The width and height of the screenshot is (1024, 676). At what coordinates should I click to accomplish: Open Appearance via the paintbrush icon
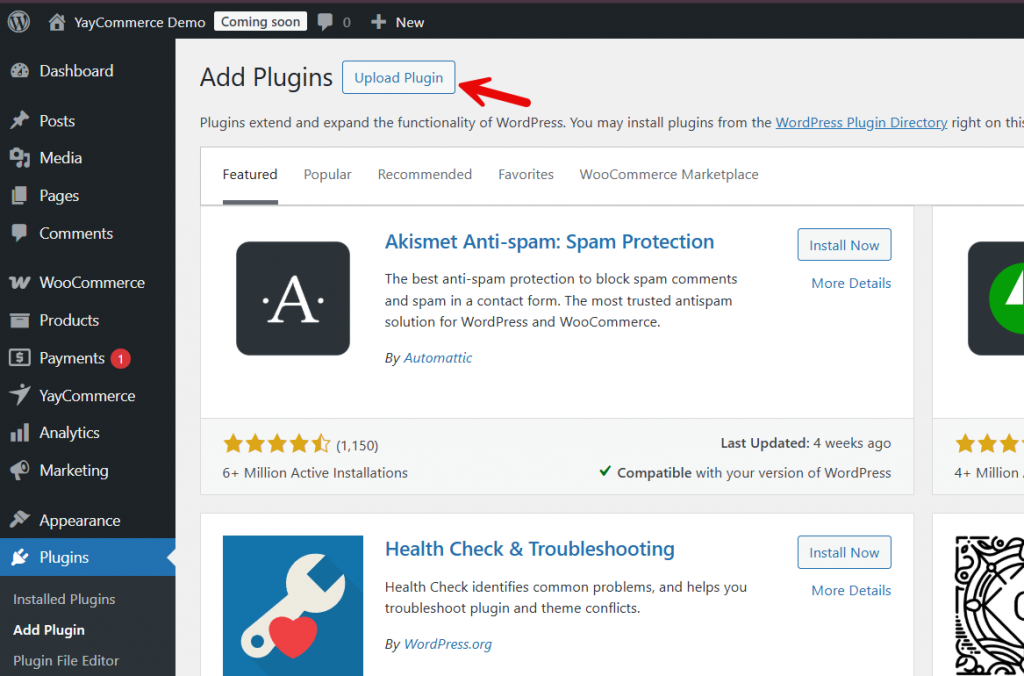22,519
